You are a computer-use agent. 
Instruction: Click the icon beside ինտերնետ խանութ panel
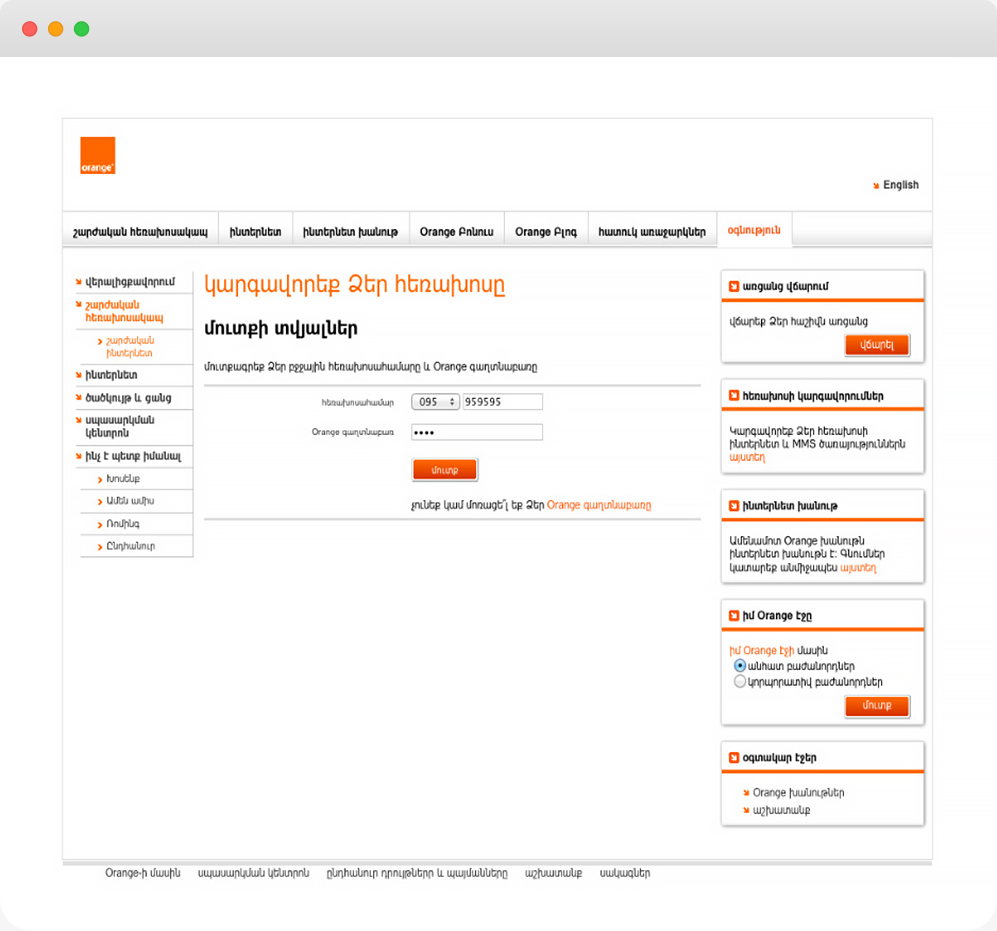(734, 506)
